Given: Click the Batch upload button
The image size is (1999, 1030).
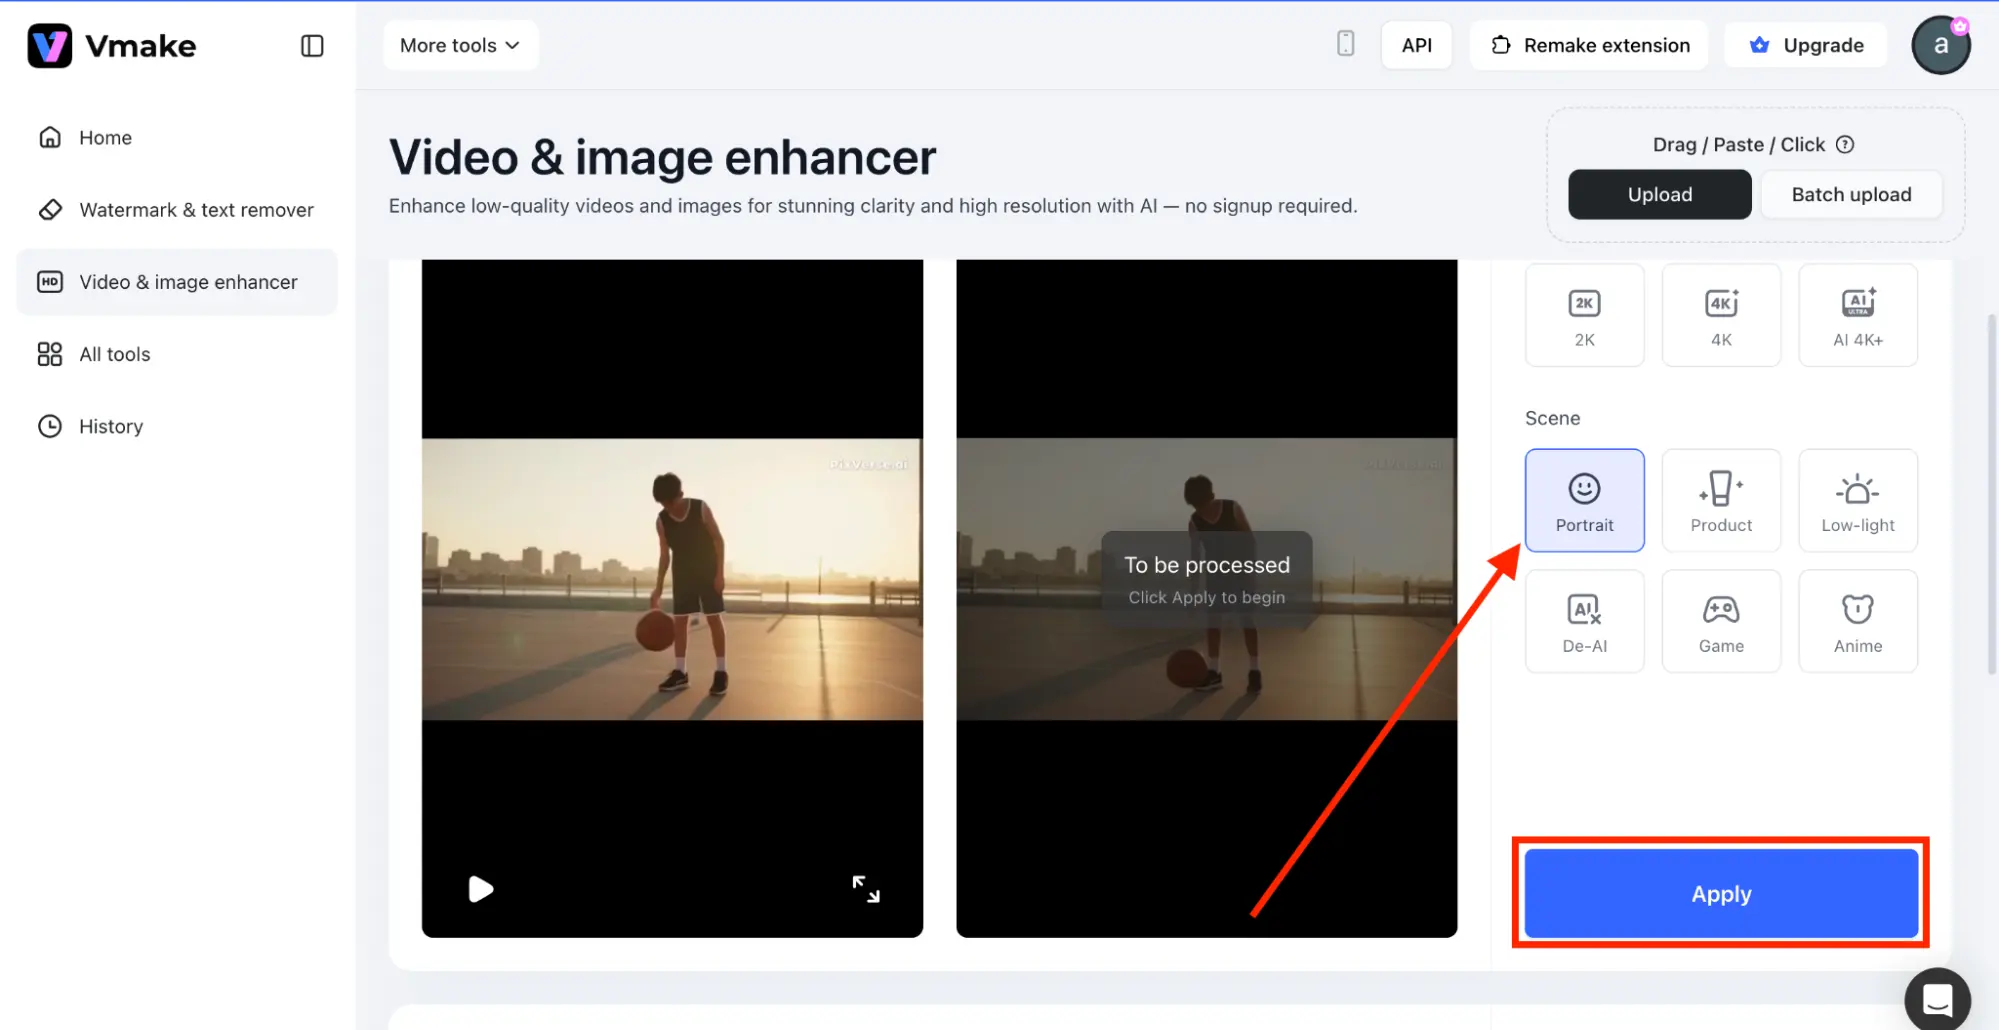Looking at the screenshot, I should (1850, 194).
